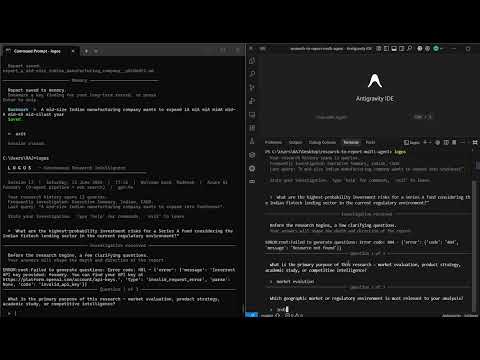
Task: Switch to the Output panel tab
Action: pyautogui.click(x=295, y=142)
